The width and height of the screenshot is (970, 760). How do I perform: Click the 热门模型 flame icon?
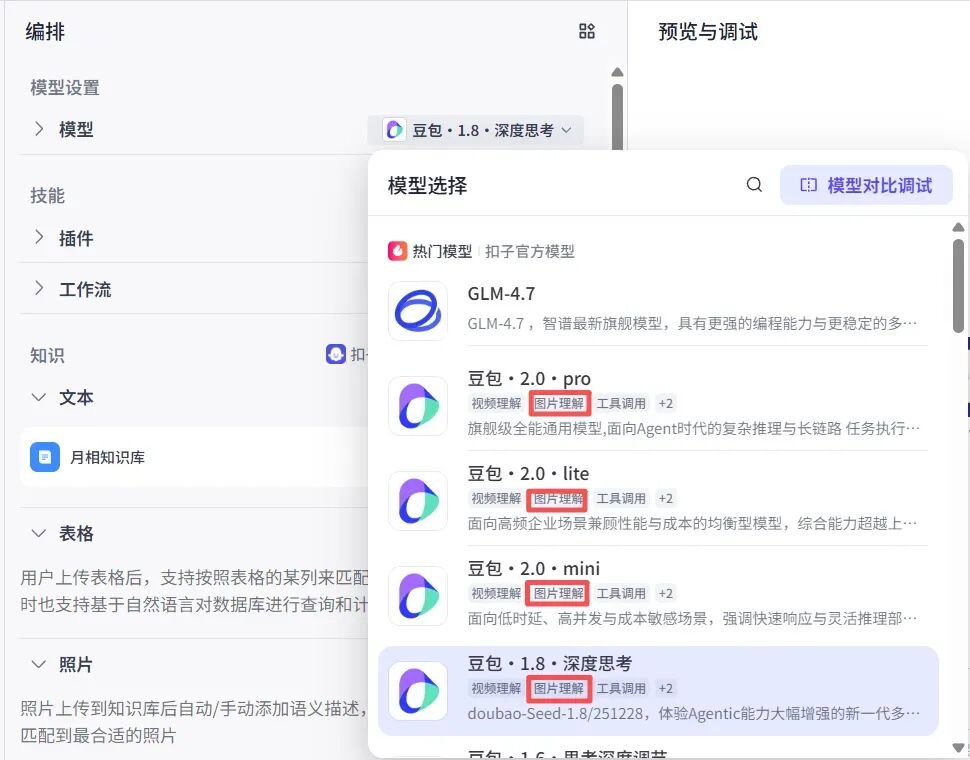[x=397, y=251]
